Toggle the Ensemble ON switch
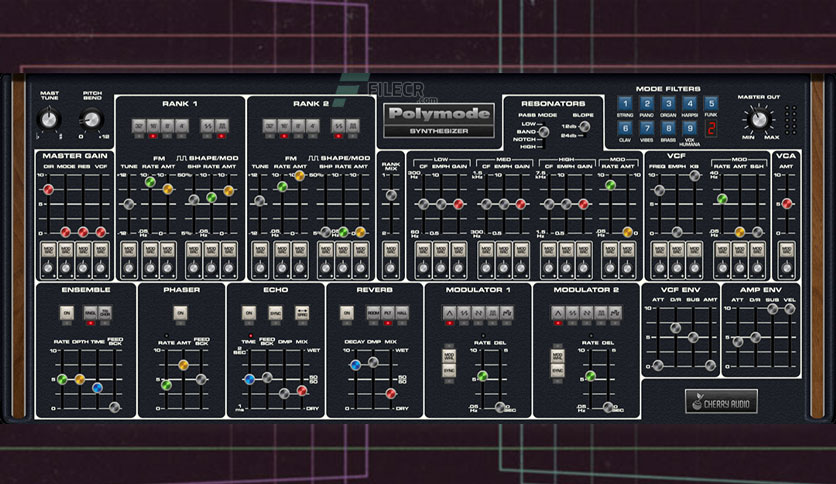The height and width of the screenshot is (484, 836). pos(67,313)
